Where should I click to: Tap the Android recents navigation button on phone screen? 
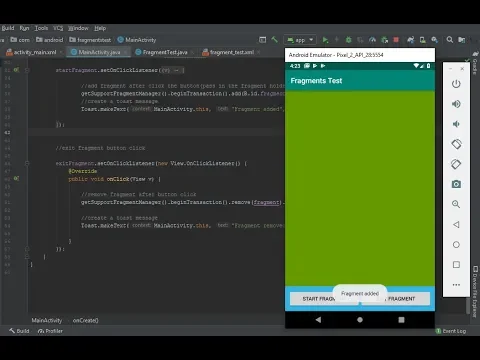click(x=401, y=320)
